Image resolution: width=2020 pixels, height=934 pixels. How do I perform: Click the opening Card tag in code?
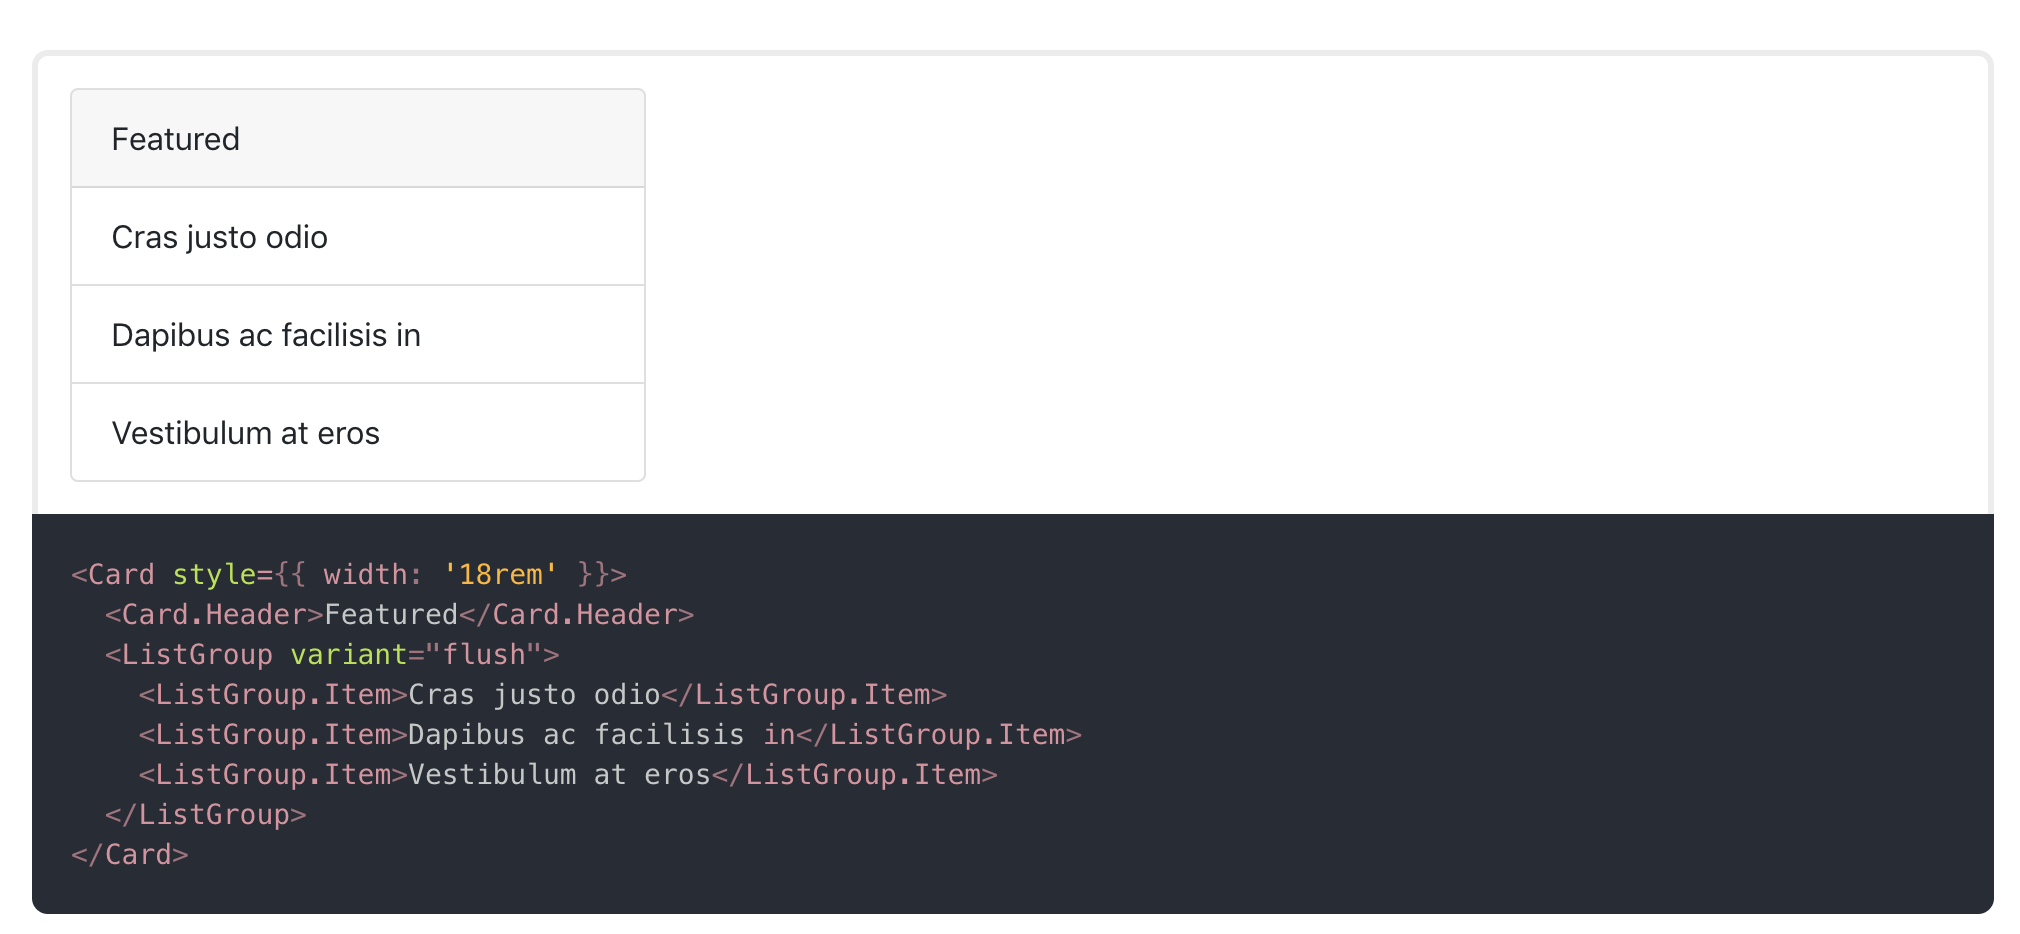[113, 574]
